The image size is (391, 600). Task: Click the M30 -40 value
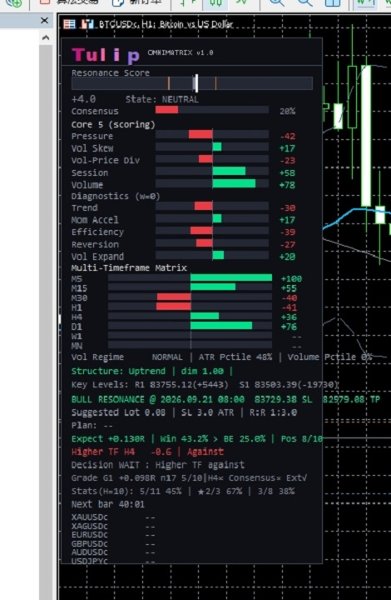point(289,298)
